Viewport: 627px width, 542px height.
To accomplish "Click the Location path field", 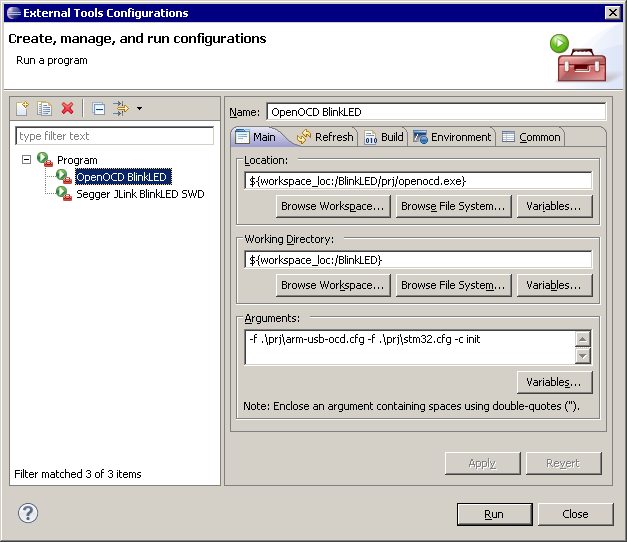I will (x=418, y=181).
